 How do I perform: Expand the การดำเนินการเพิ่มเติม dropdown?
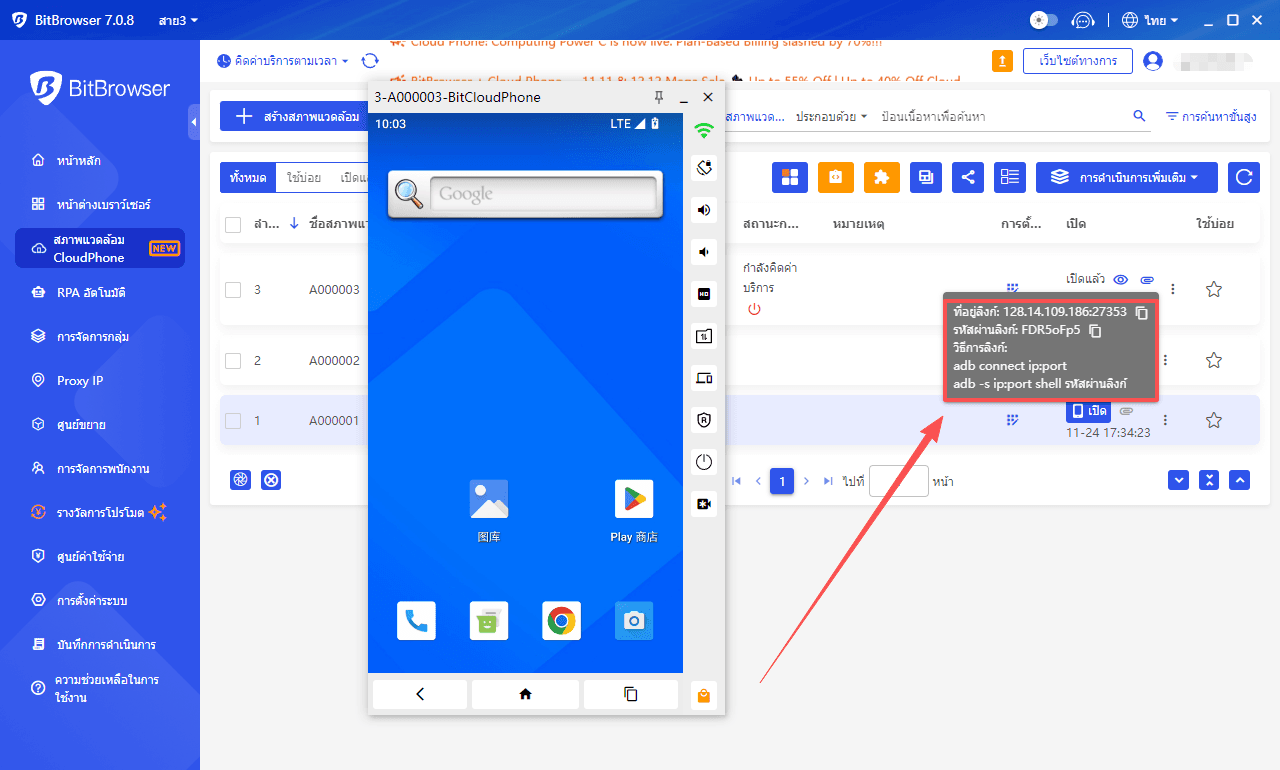click(x=1126, y=177)
